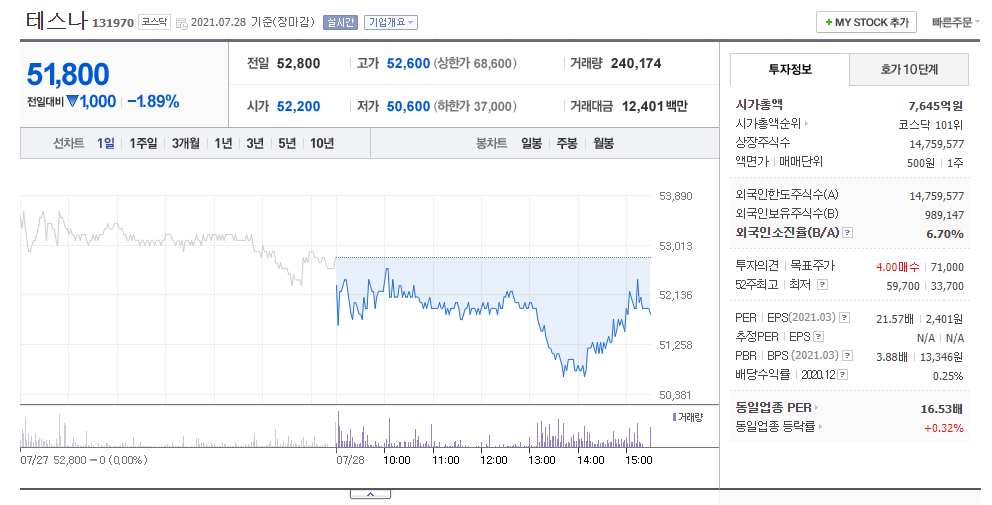
Task: Click the 전일 value 52,800
Action: (299, 63)
